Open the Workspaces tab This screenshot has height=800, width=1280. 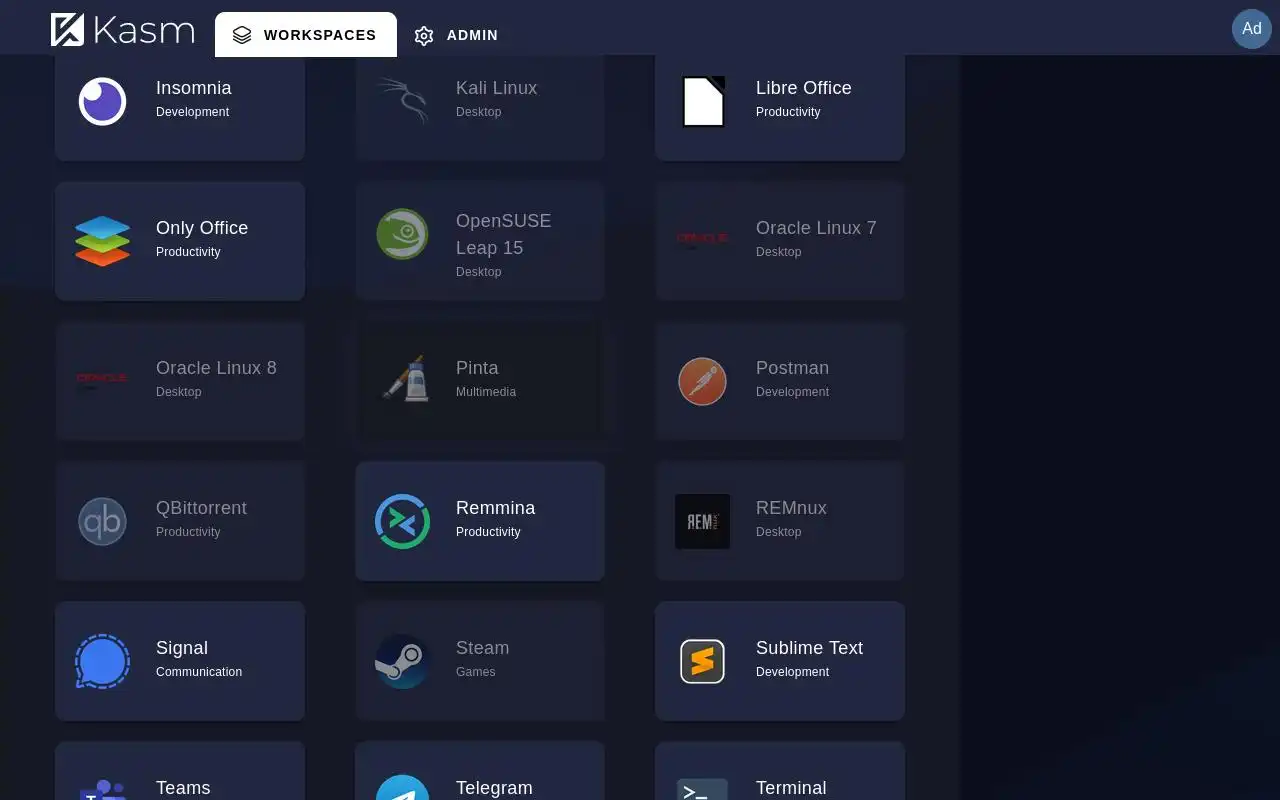coord(306,35)
